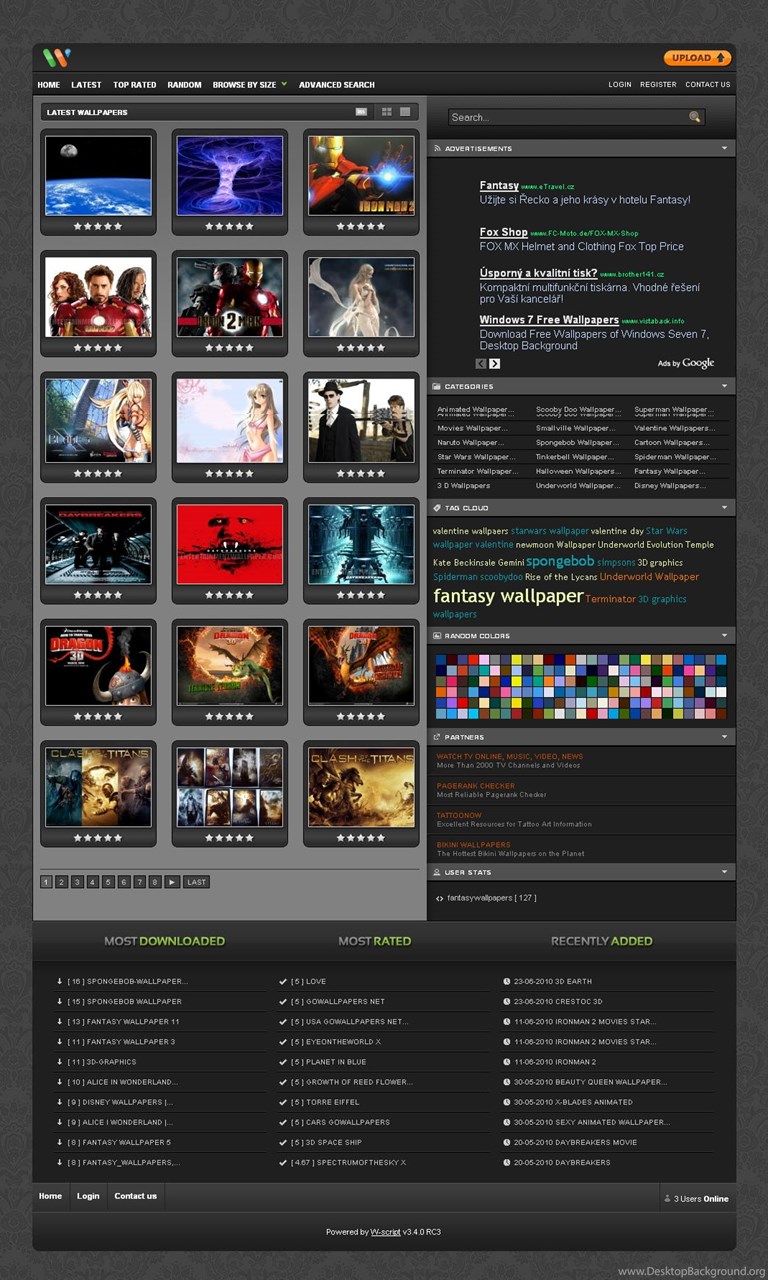The width and height of the screenshot is (768, 1280).
Task: Open the red Daybreakers face thumbnail
Action: tap(230, 544)
